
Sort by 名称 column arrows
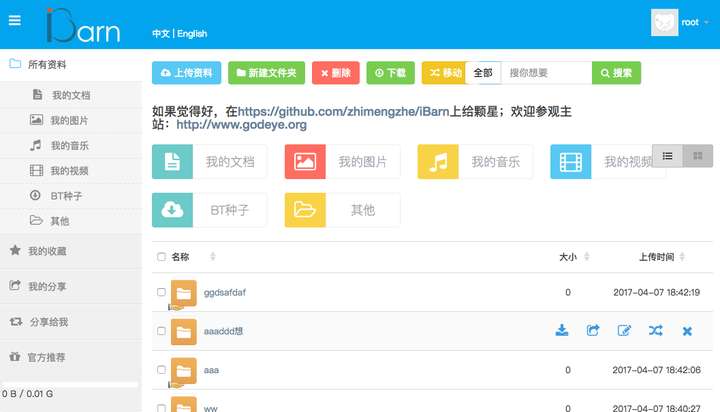(213, 257)
